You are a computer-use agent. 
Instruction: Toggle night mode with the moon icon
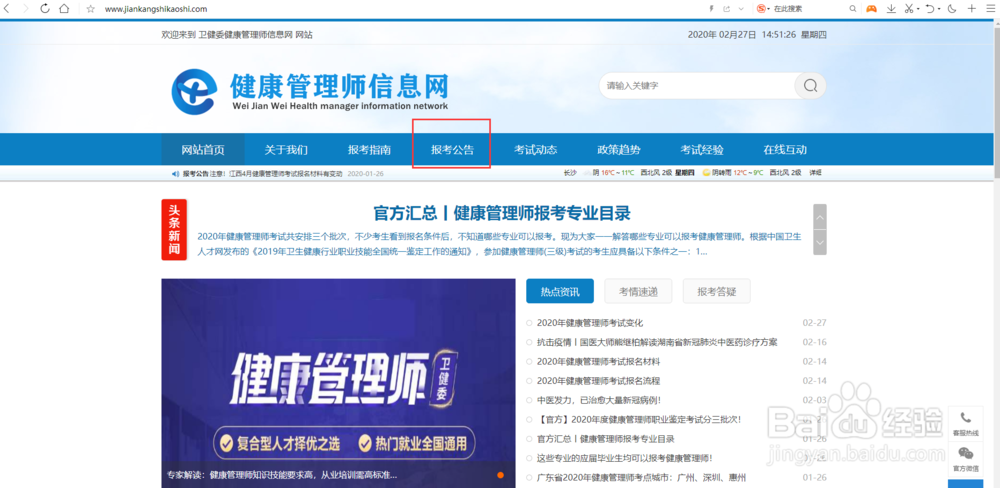(952, 9)
